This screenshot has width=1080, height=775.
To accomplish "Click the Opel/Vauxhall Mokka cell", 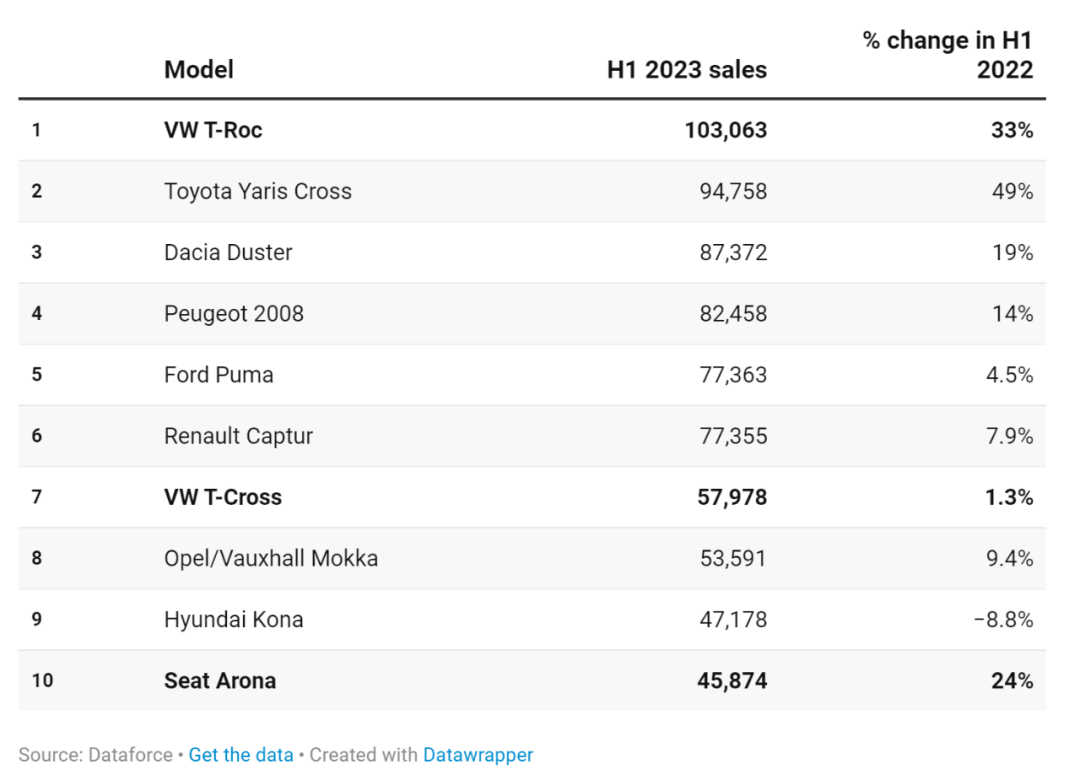I will pos(271,558).
